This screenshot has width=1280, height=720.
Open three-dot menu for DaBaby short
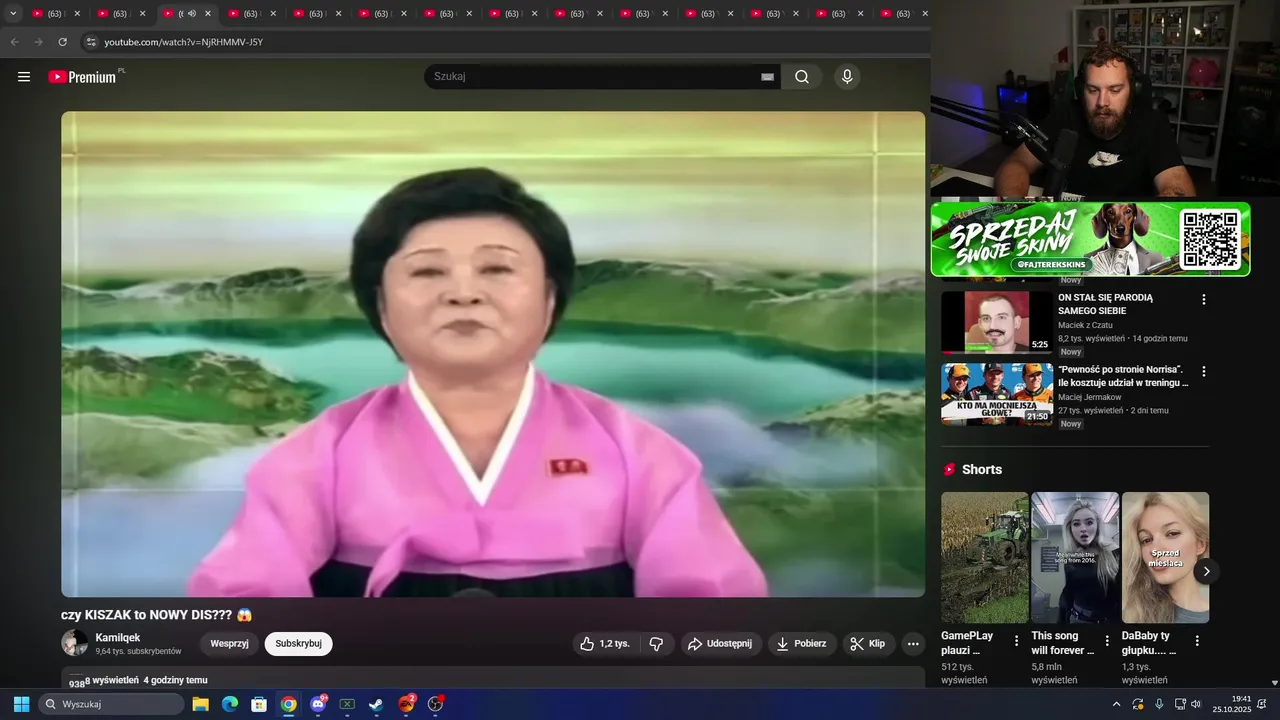tap(1197, 641)
